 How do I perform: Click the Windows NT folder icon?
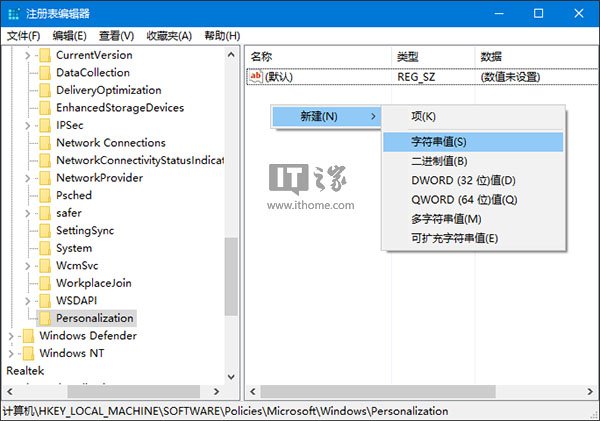point(27,353)
